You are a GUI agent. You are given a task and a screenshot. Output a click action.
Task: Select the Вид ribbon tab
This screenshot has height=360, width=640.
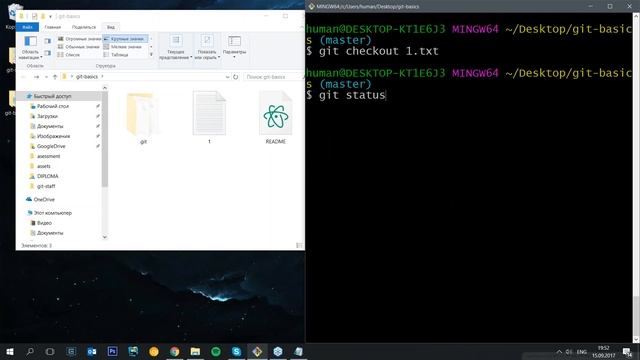point(111,27)
